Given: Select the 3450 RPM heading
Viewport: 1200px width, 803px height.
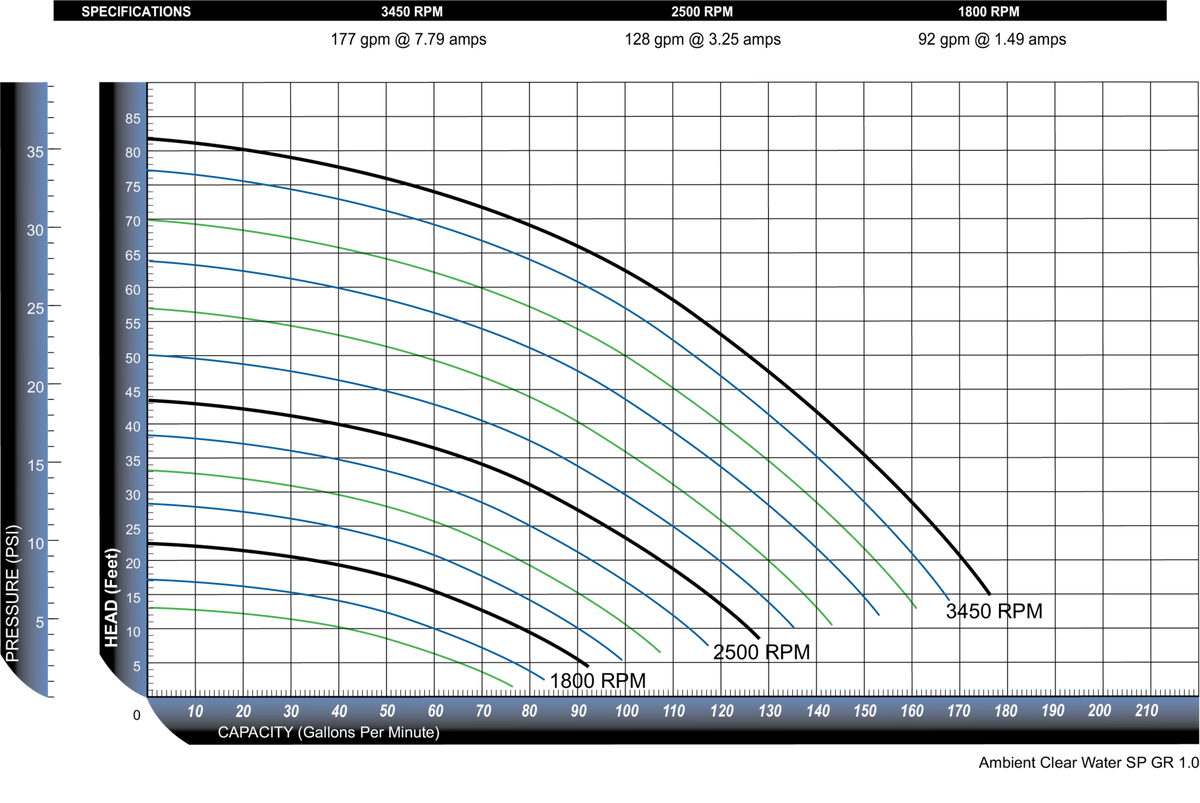Looking at the screenshot, I should 412,13.
